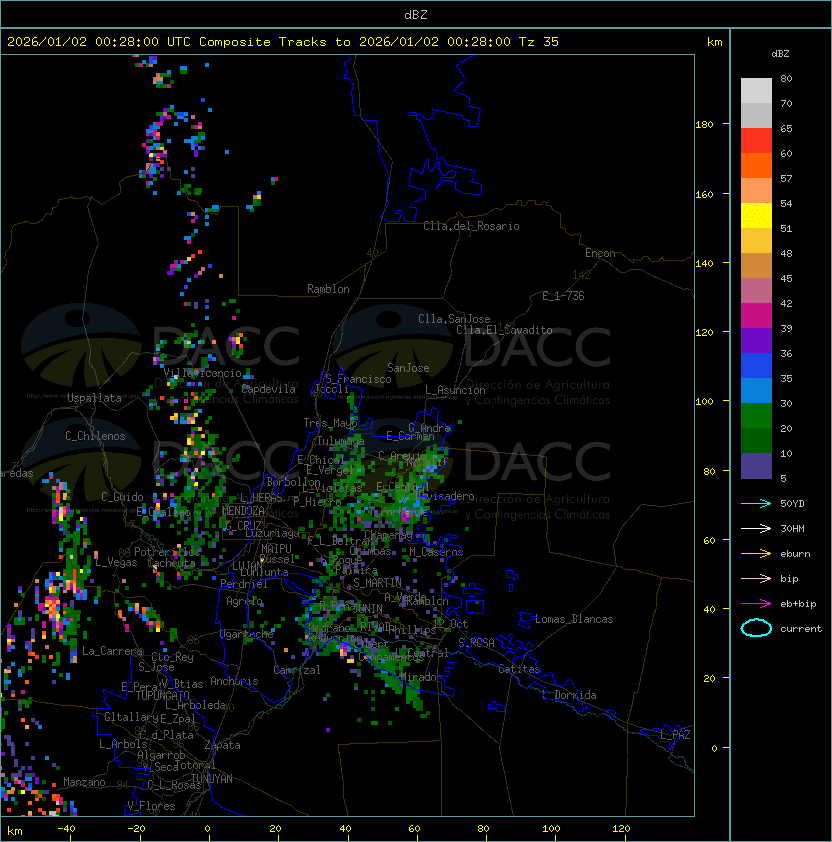Click the dBZ title at top of window
832x842 pixels.
pos(416,14)
